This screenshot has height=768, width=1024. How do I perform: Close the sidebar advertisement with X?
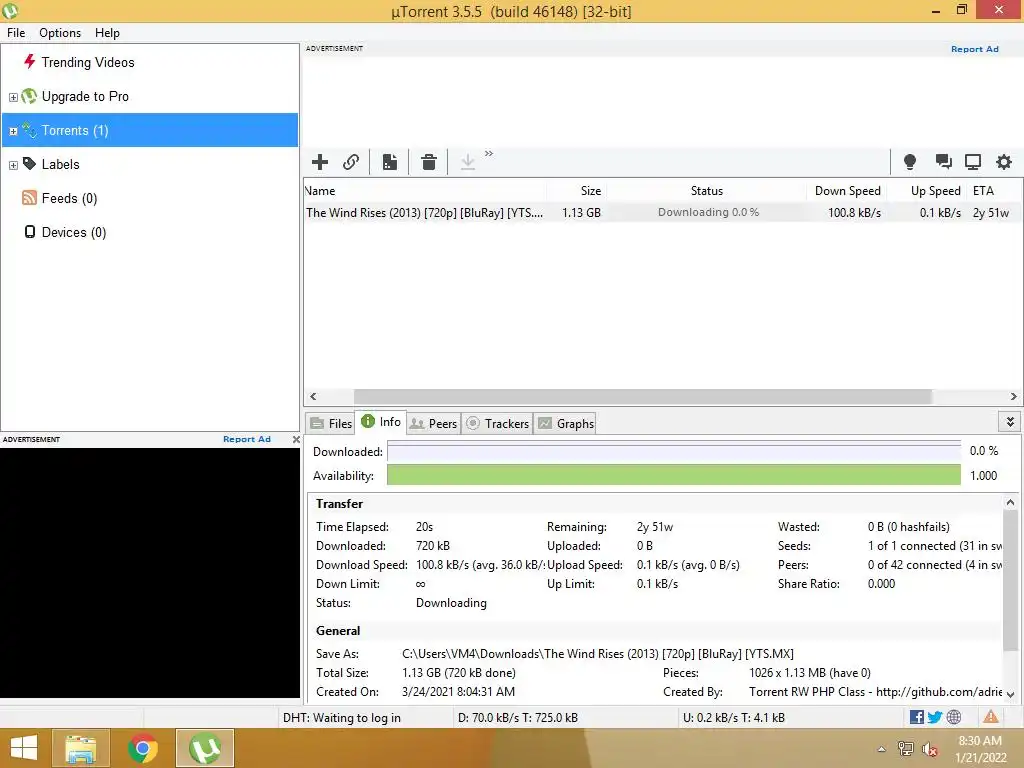(296, 440)
